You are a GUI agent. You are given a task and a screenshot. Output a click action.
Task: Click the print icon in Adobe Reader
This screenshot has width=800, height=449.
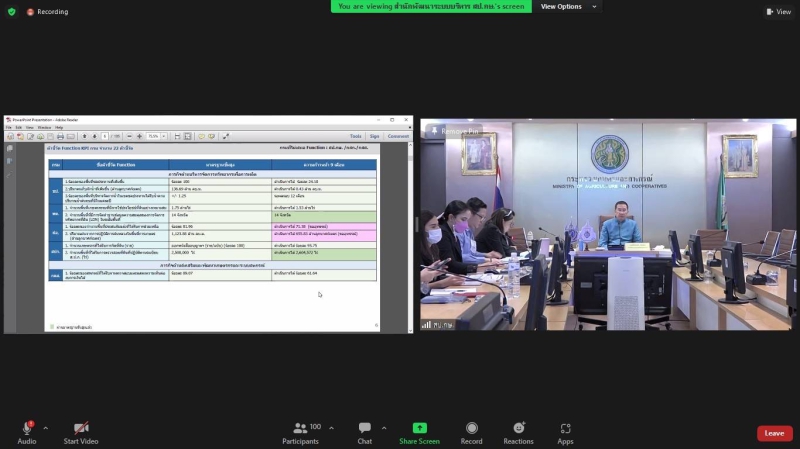[x=59, y=136]
